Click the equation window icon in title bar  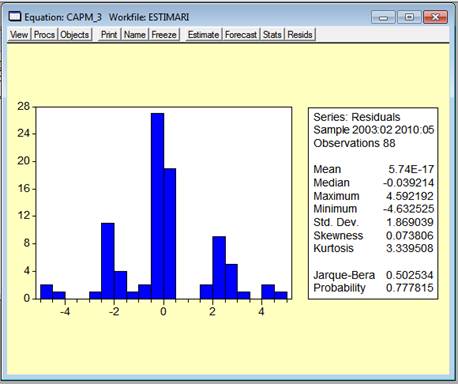pos(15,16)
